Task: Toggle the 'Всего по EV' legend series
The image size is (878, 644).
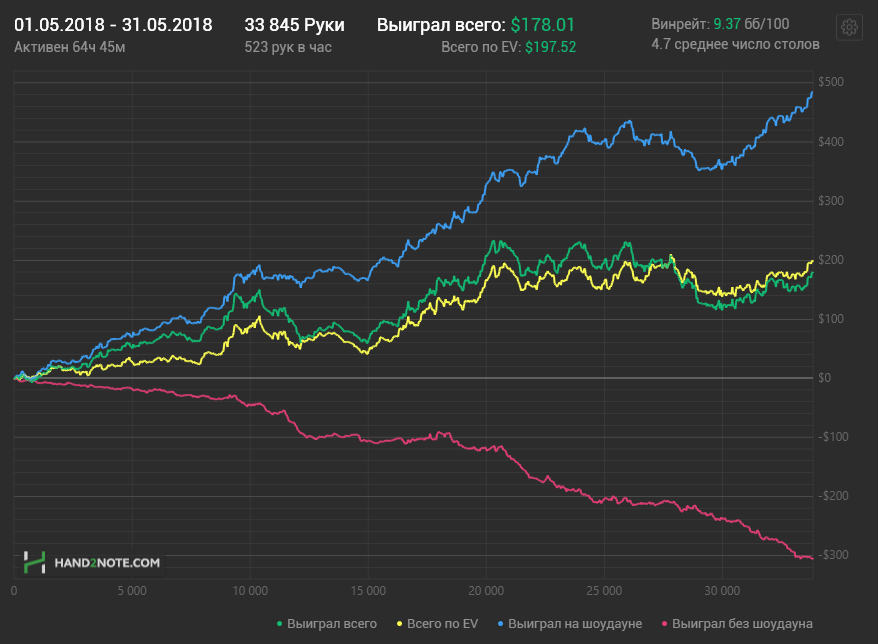Action: 437,624
